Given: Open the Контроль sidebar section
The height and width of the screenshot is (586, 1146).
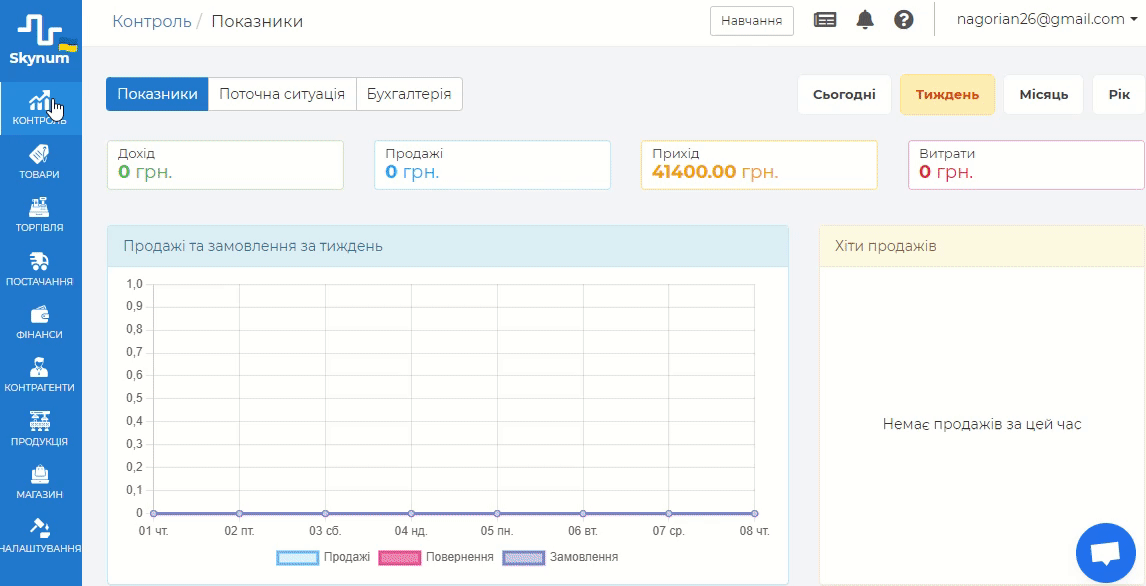Looking at the screenshot, I should pos(41,109).
